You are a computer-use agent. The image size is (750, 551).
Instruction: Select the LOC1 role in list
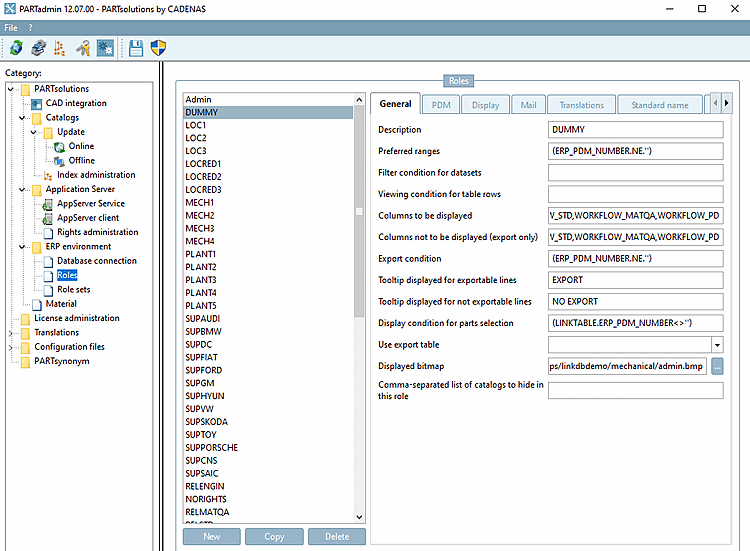tap(268, 125)
